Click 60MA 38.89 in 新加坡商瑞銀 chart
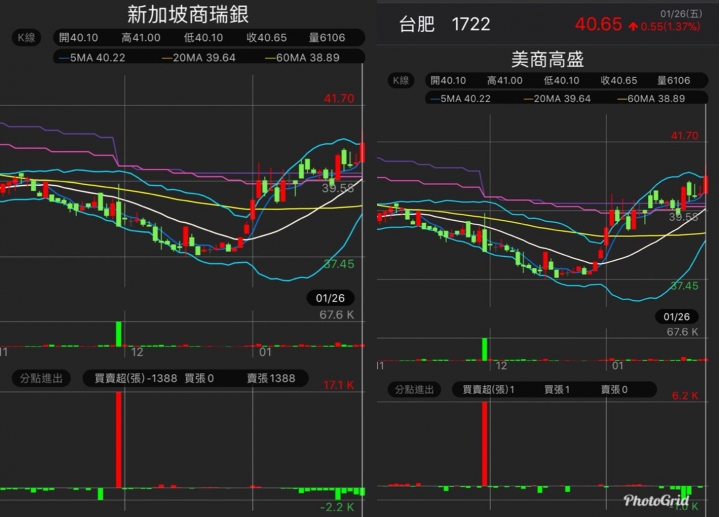 [303, 58]
